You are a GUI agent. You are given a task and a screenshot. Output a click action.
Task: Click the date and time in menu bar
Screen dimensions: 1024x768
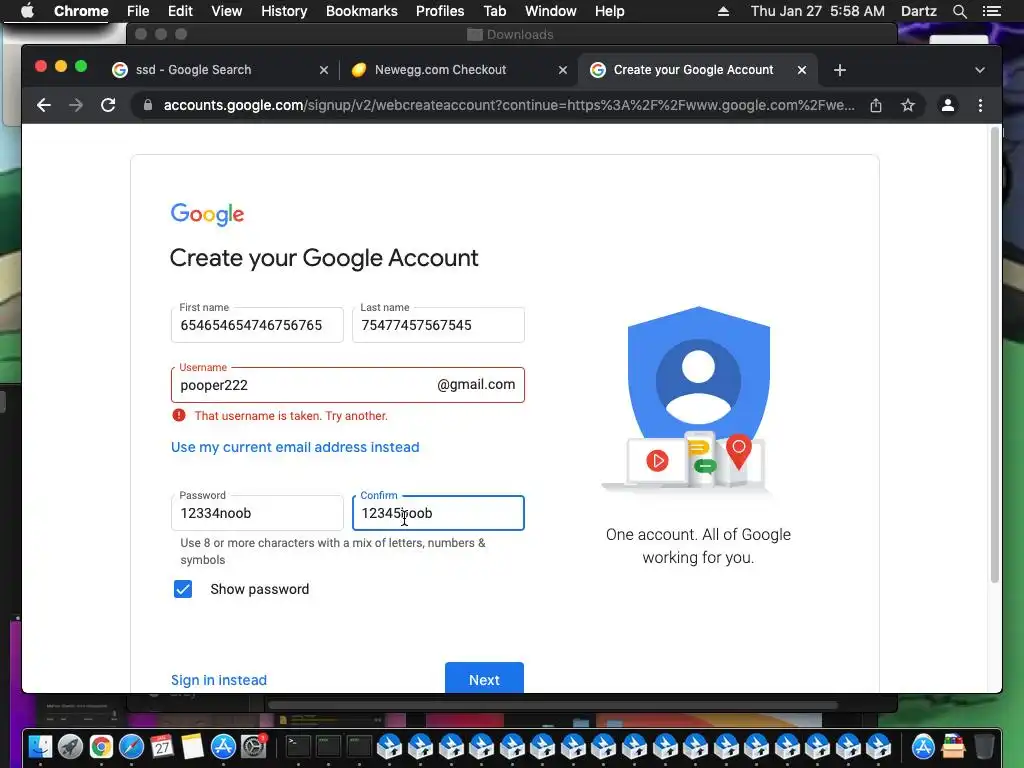point(818,11)
